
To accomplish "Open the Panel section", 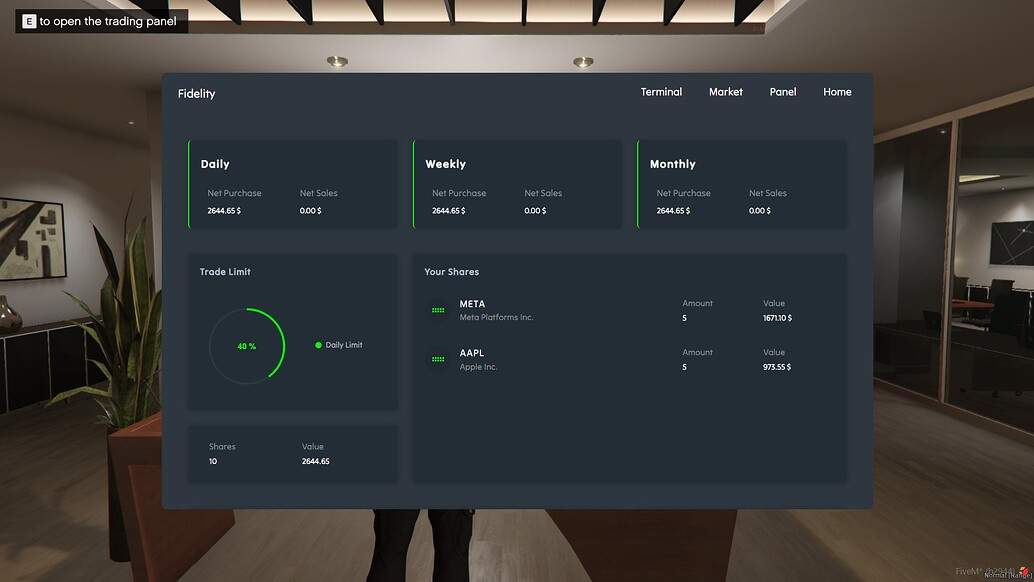I will tap(782, 91).
